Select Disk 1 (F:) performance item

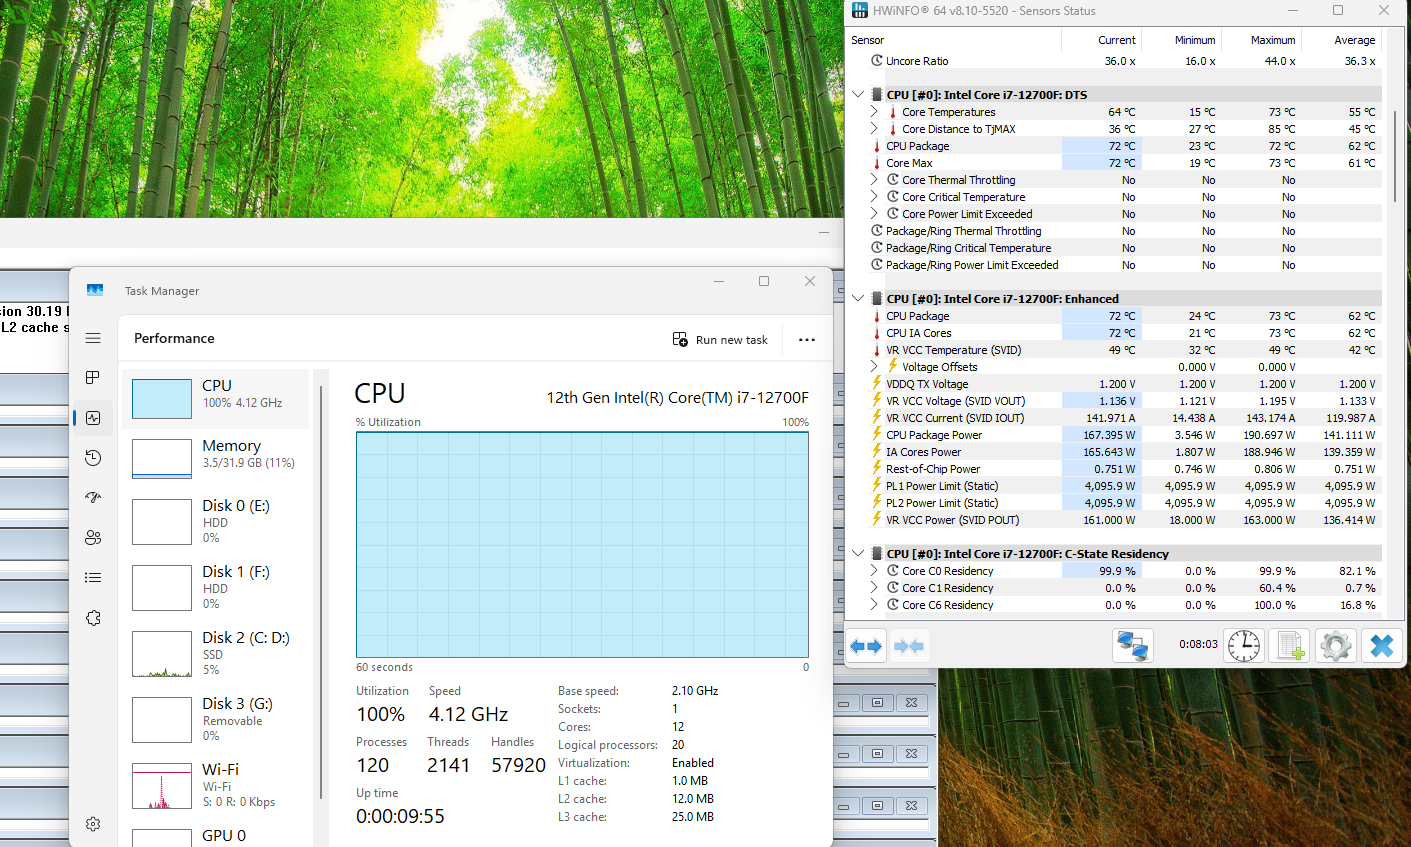(x=215, y=588)
